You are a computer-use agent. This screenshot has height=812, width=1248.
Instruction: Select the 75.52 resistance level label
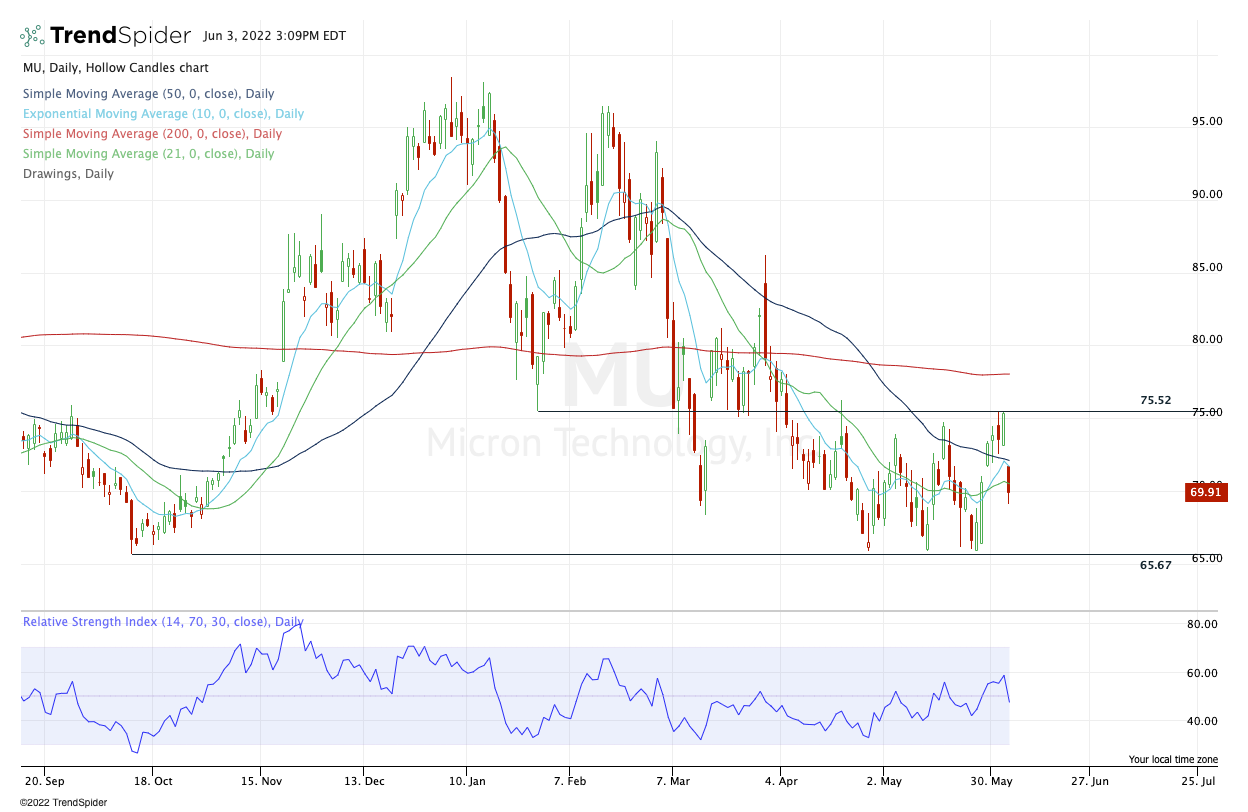1155,400
